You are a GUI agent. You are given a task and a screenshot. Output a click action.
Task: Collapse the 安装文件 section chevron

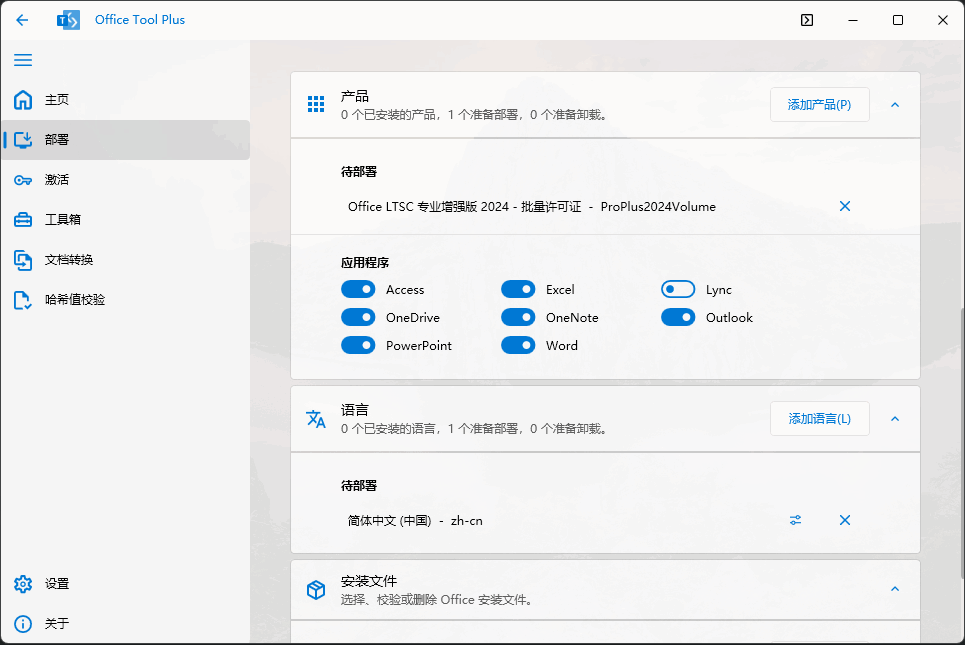pyautogui.click(x=894, y=589)
